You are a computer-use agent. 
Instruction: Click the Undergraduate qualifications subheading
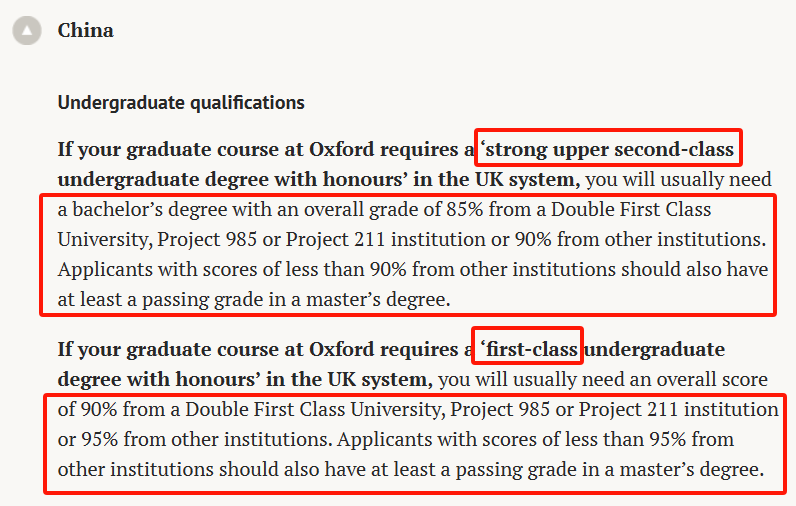[181, 102]
